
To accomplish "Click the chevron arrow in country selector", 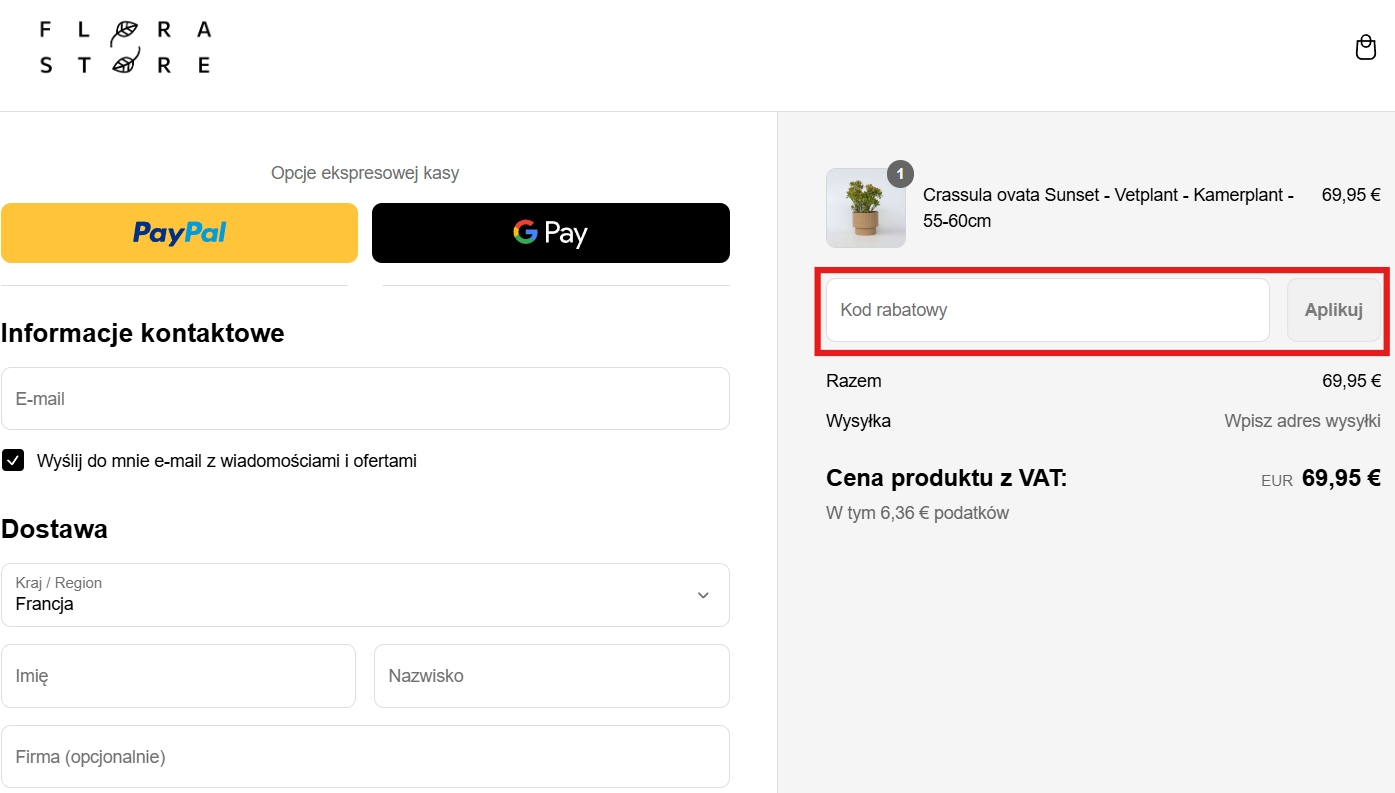I will (703, 595).
